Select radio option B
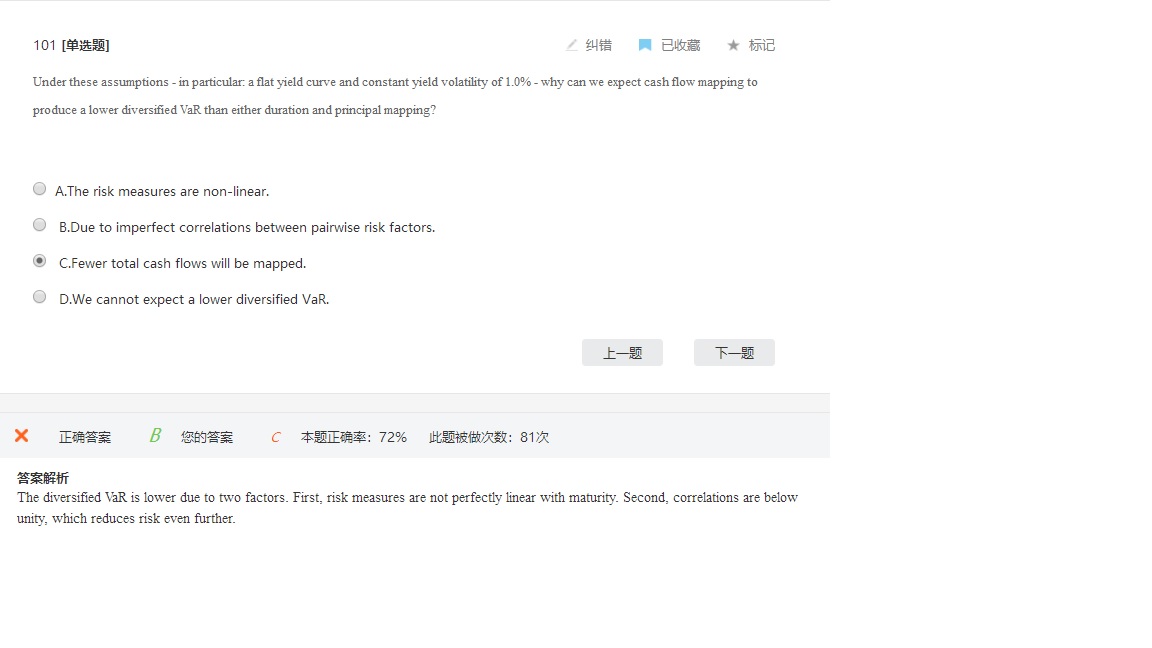The image size is (1152, 648). pyautogui.click(x=40, y=225)
